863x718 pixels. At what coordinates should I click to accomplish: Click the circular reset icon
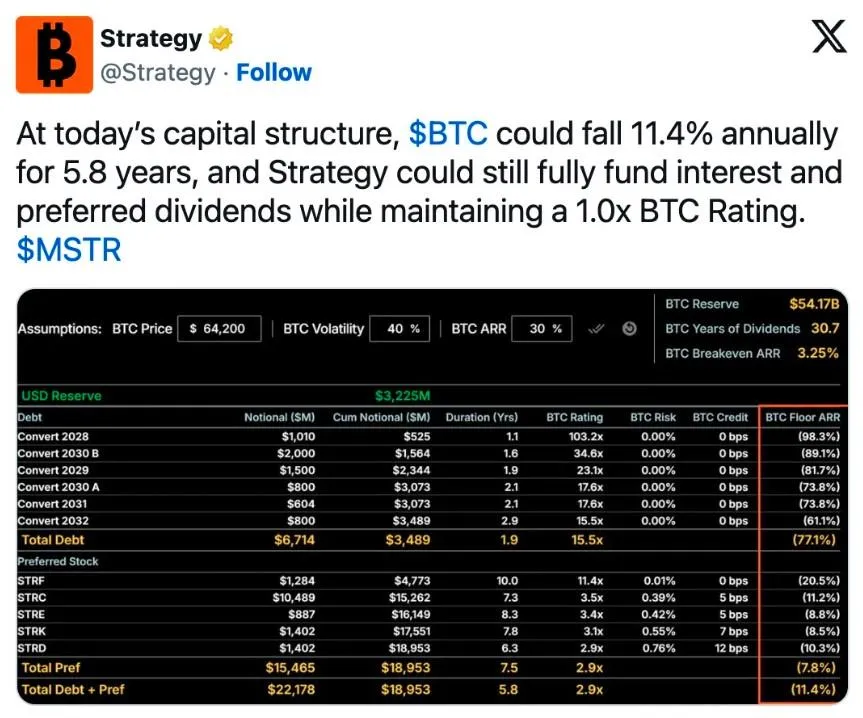[x=629, y=328]
